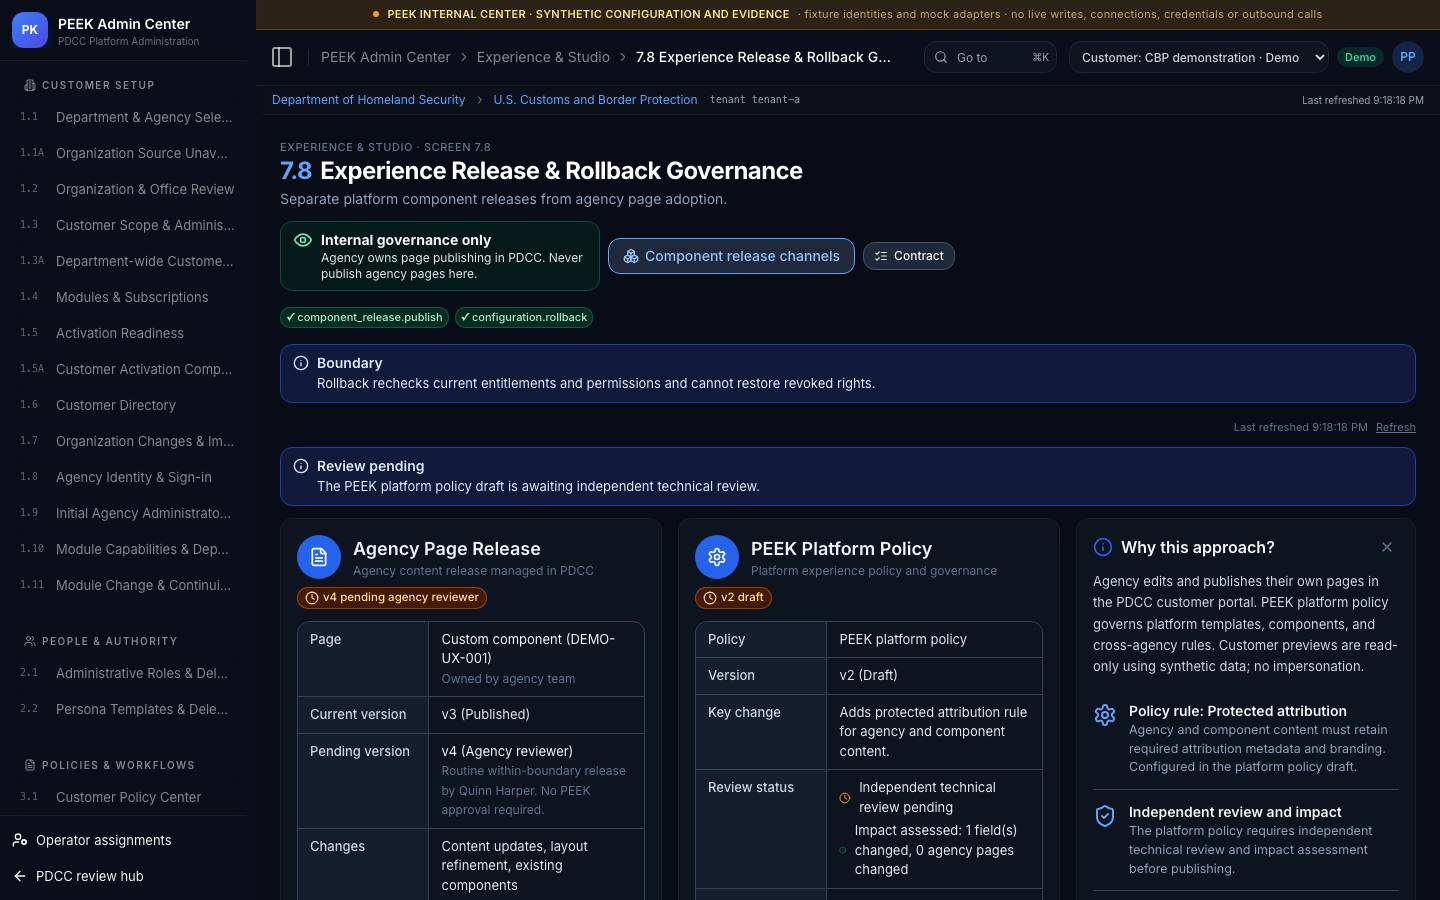Viewport: 1440px width, 900px height.
Task: Click the Contract button
Action: click(x=909, y=256)
